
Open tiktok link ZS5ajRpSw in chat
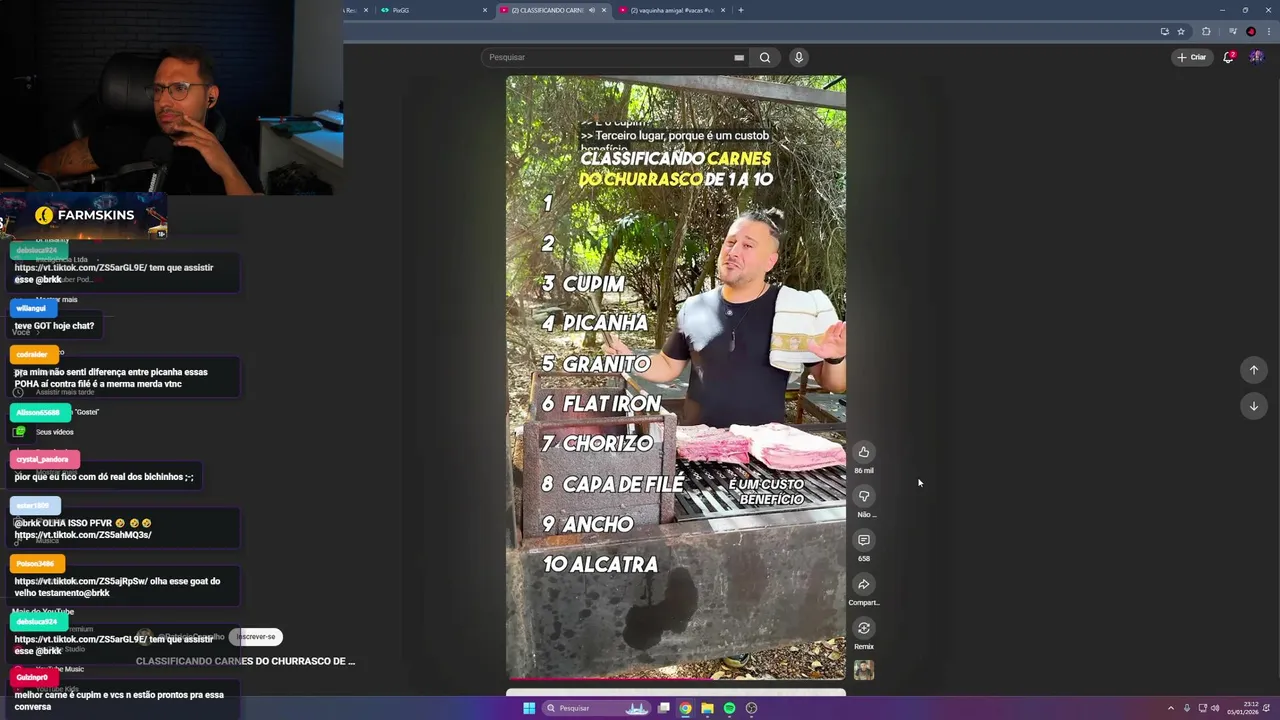point(81,581)
